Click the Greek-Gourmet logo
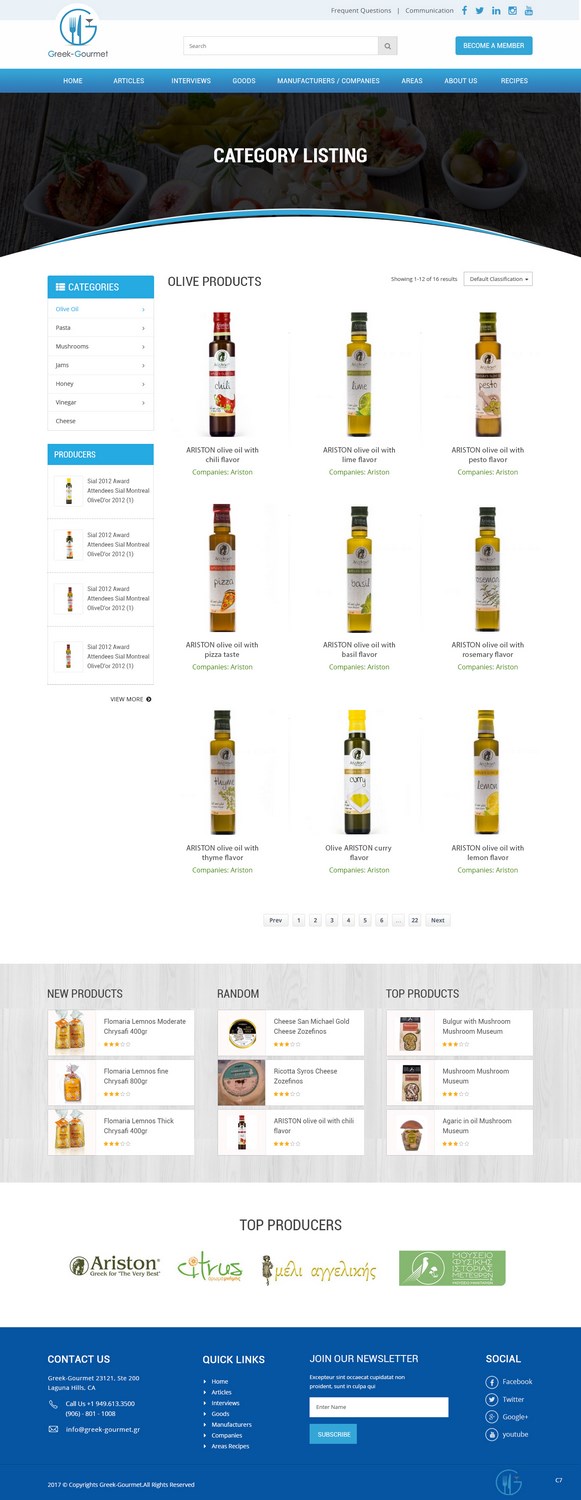Screen dimensions: 581x1500 point(78,32)
